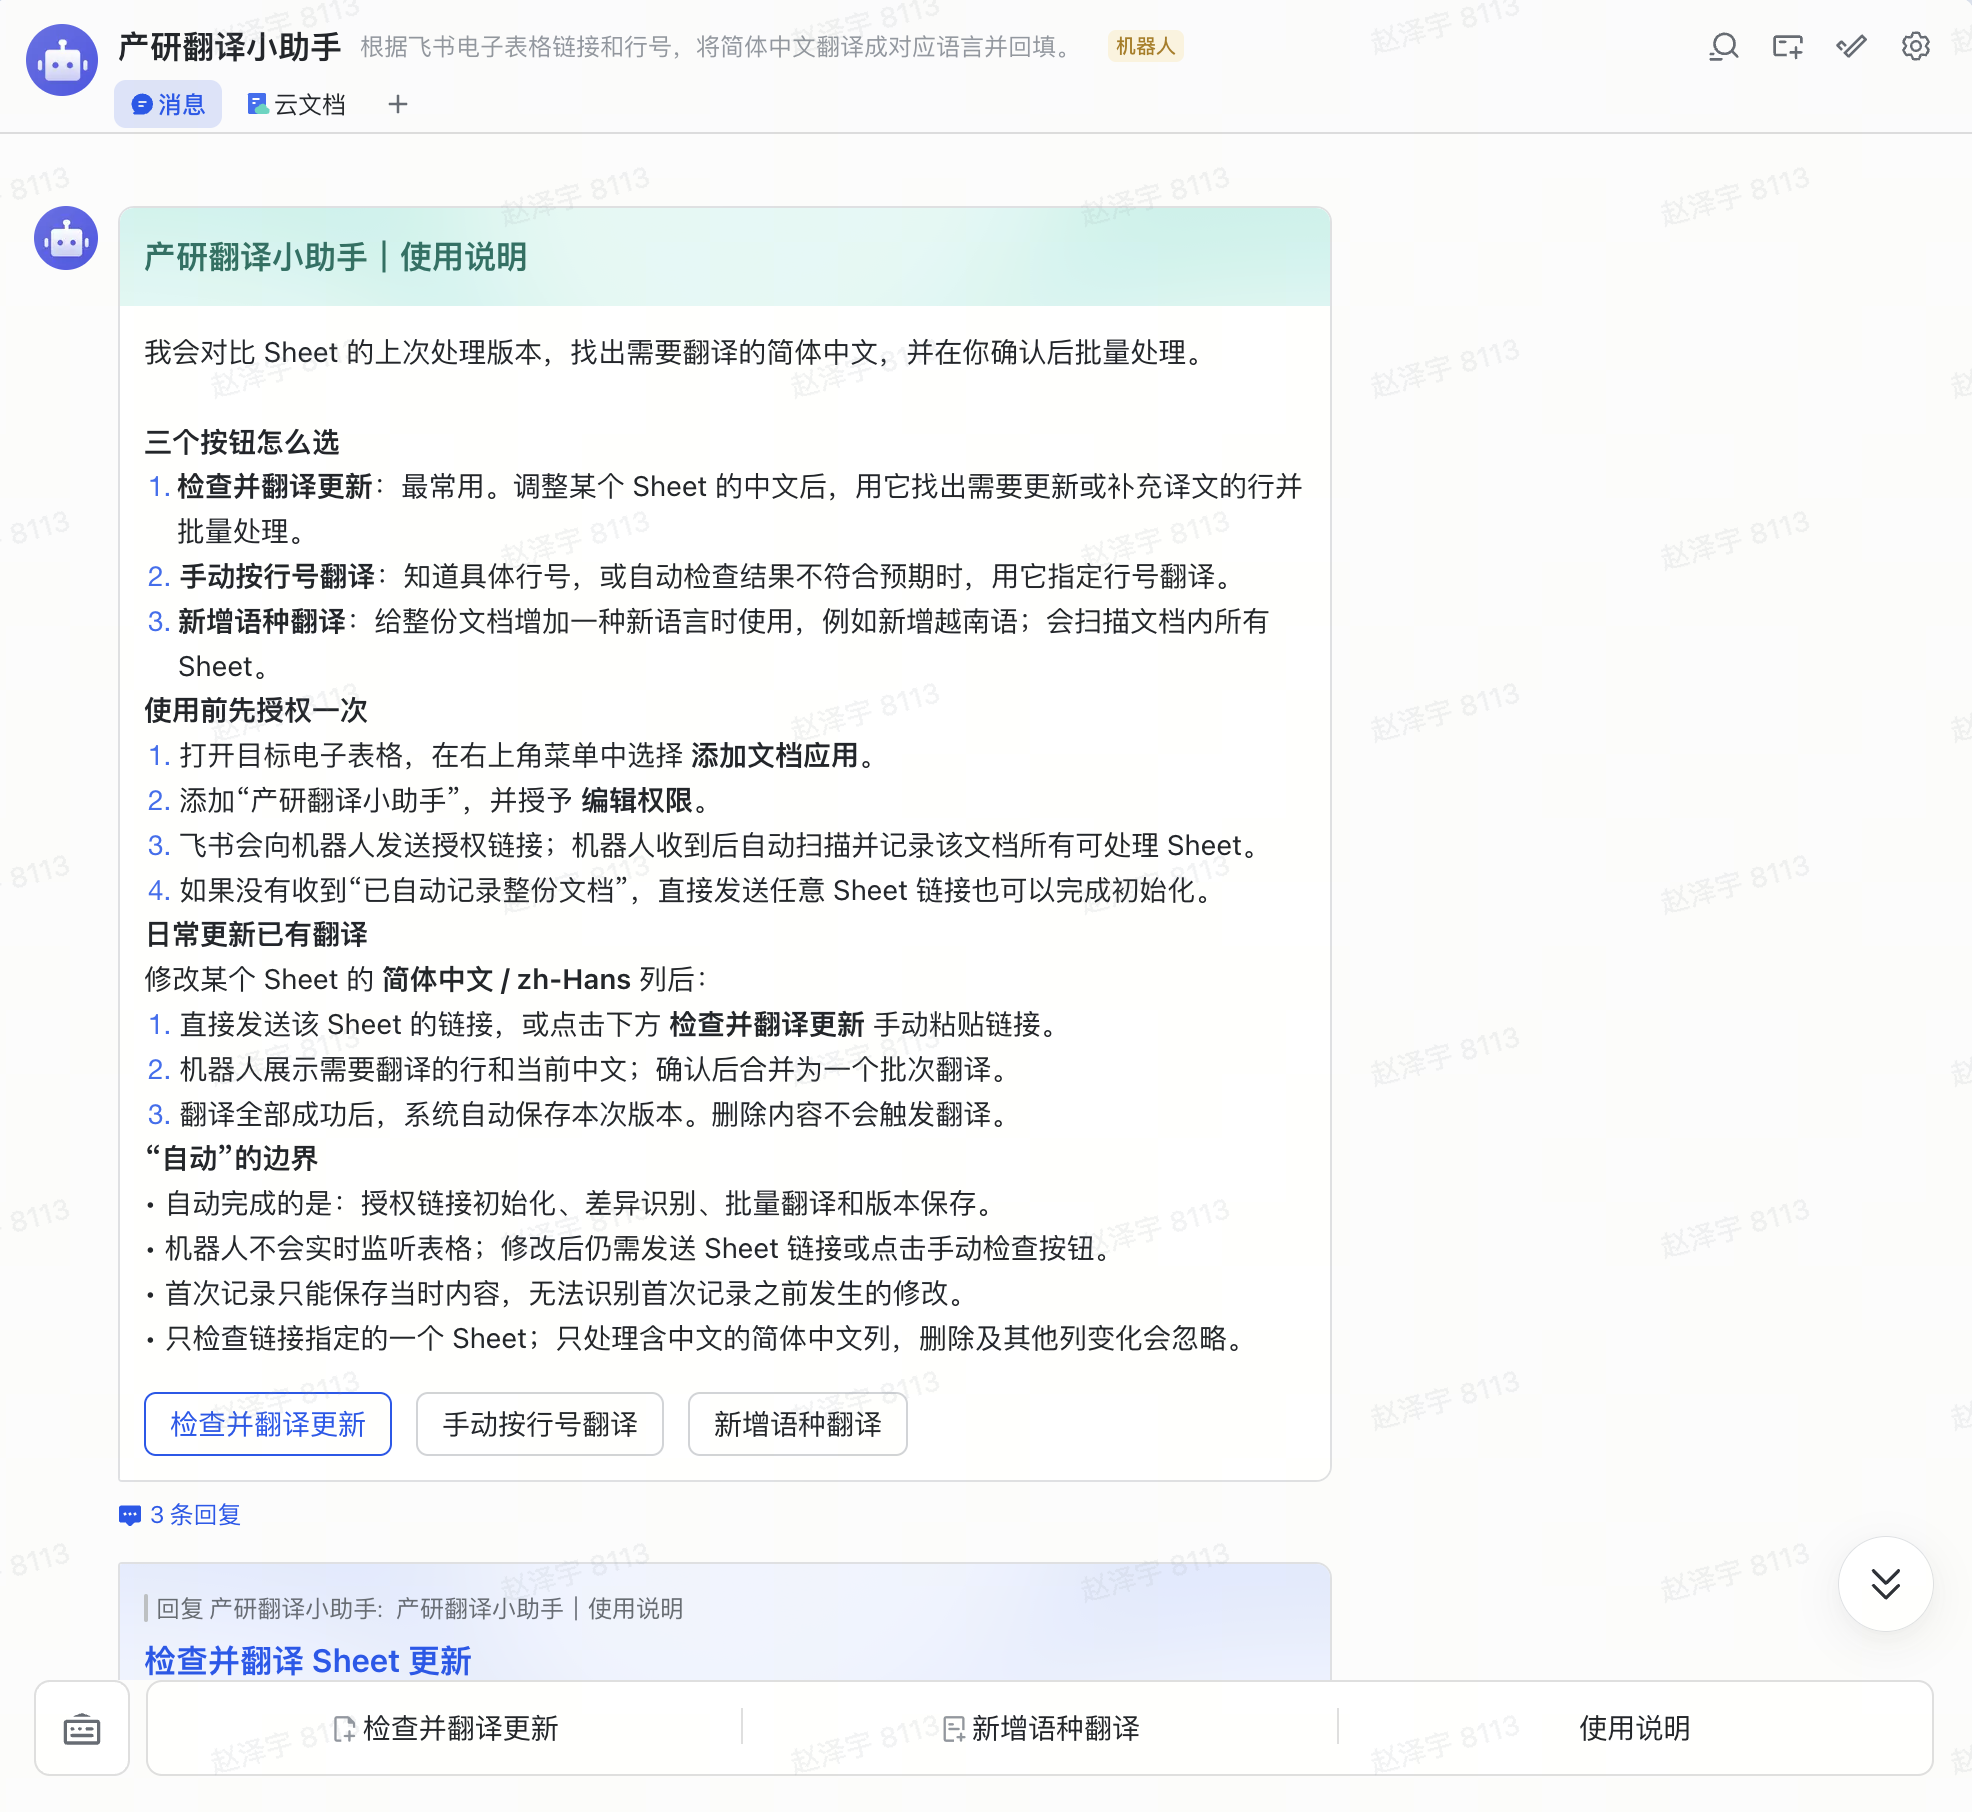Click the 机器人 tag label
The image size is (1972, 1812).
coord(1145,47)
